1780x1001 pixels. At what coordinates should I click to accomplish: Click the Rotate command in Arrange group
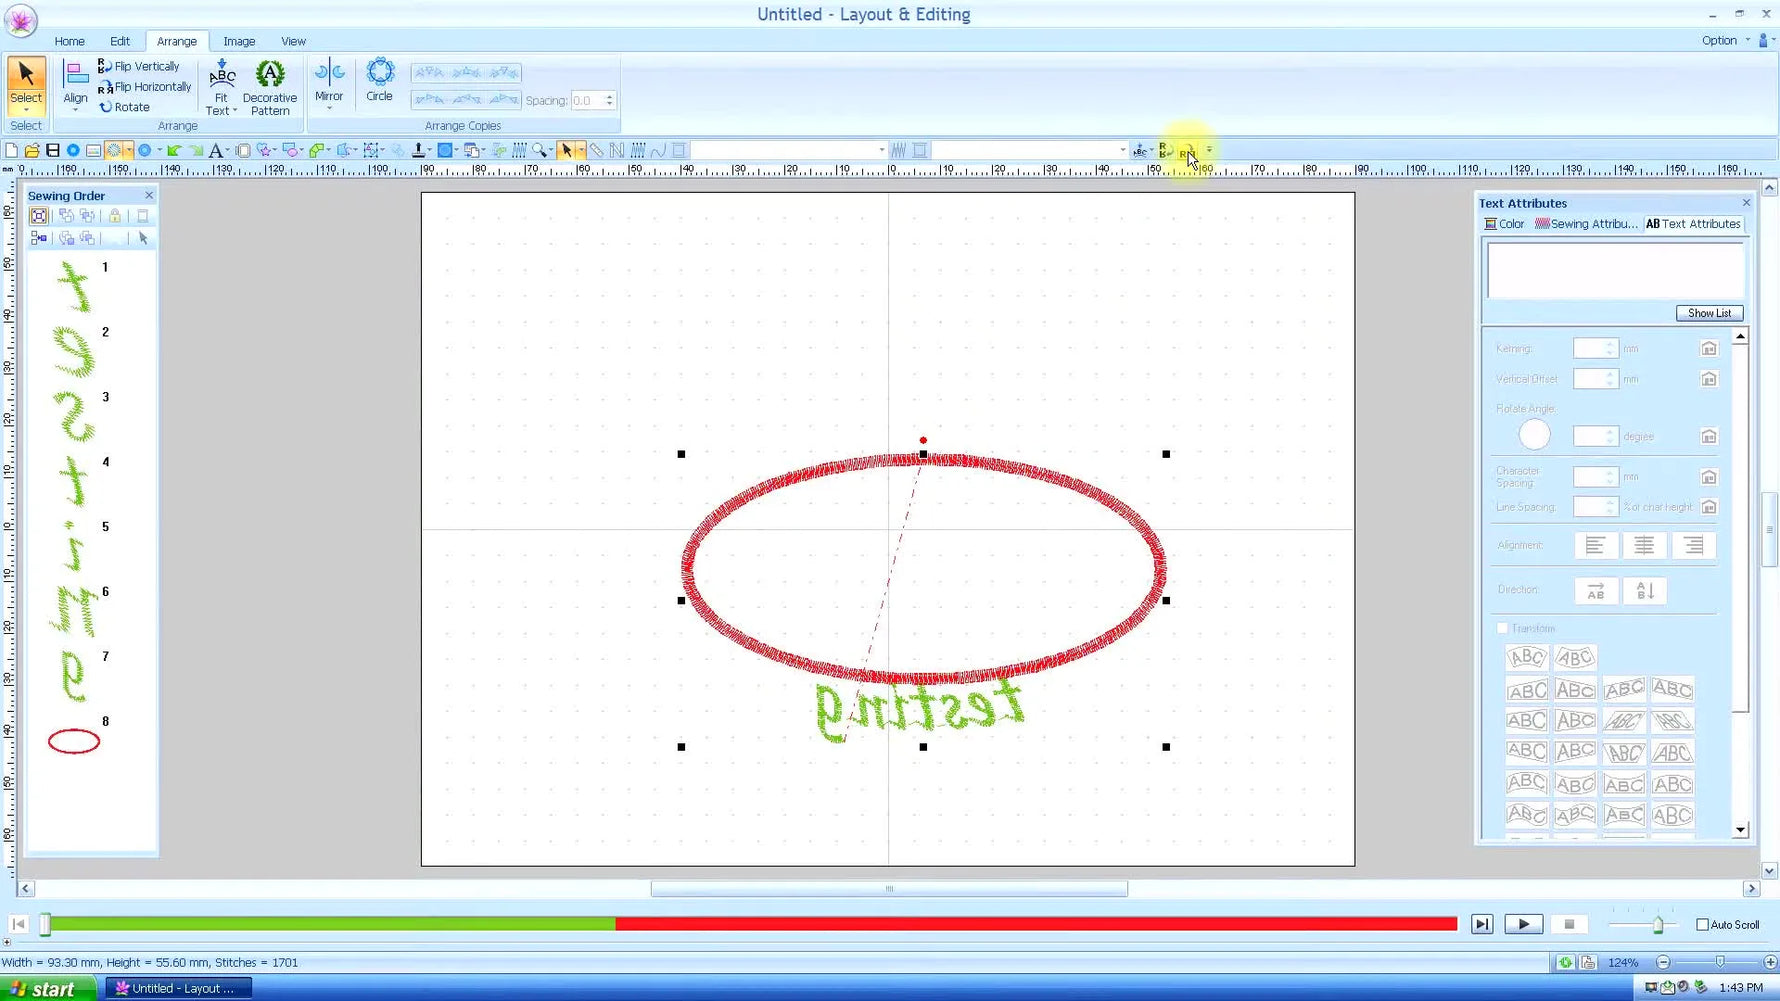tap(124, 107)
